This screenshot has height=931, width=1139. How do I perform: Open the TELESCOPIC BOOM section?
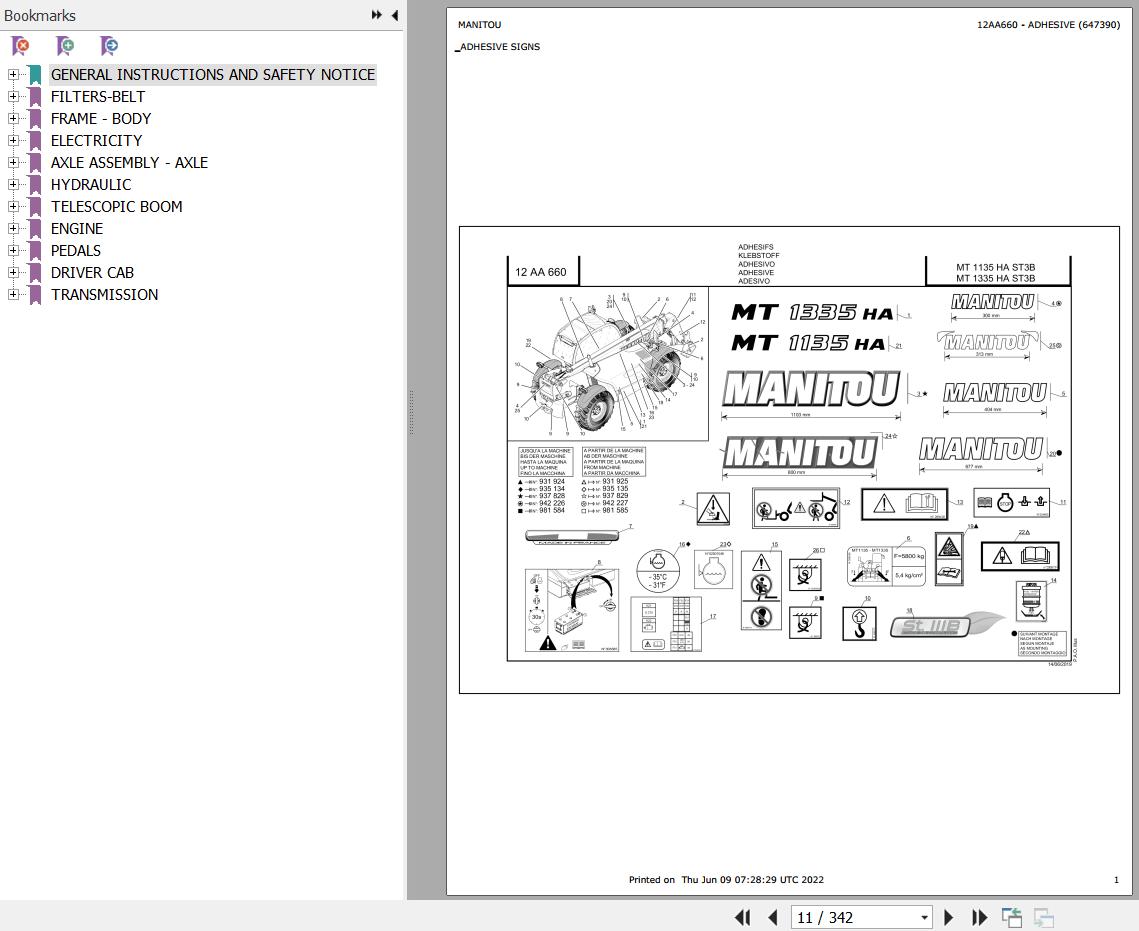point(116,206)
